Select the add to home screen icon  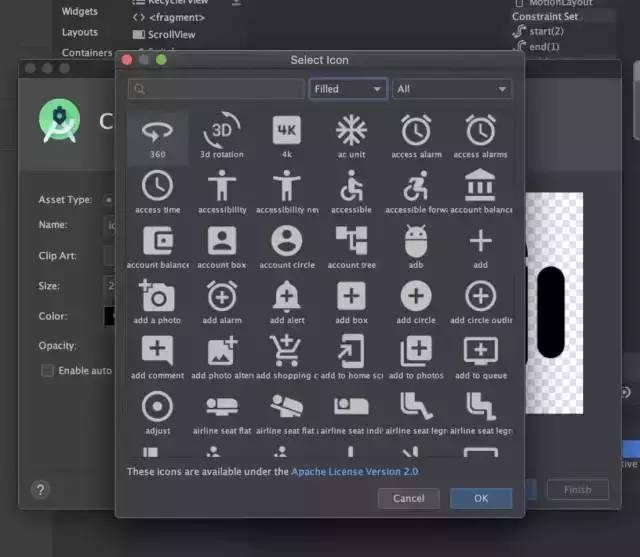[351, 358]
